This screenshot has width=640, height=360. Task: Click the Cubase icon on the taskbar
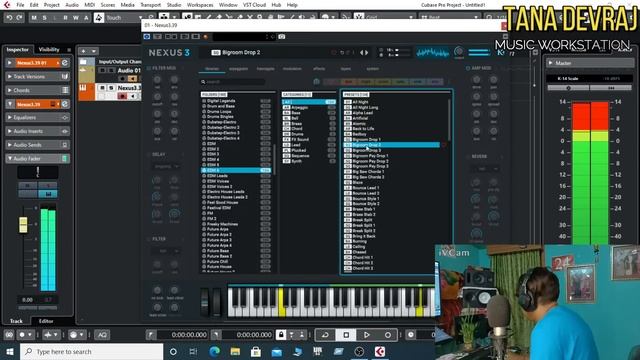point(380,351)
